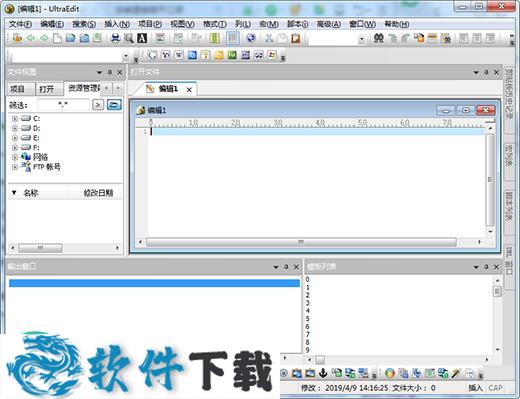Toggle auto-hide pin on 模板列表 panel
This screenshot has width=520, height=399.
point(486,267)
